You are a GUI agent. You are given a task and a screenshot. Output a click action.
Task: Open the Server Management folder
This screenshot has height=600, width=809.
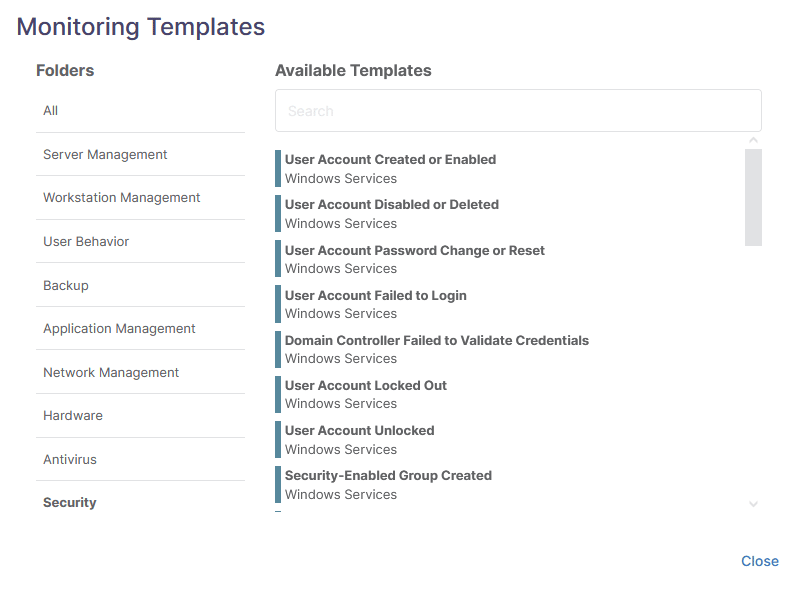(x=140, y=155)
